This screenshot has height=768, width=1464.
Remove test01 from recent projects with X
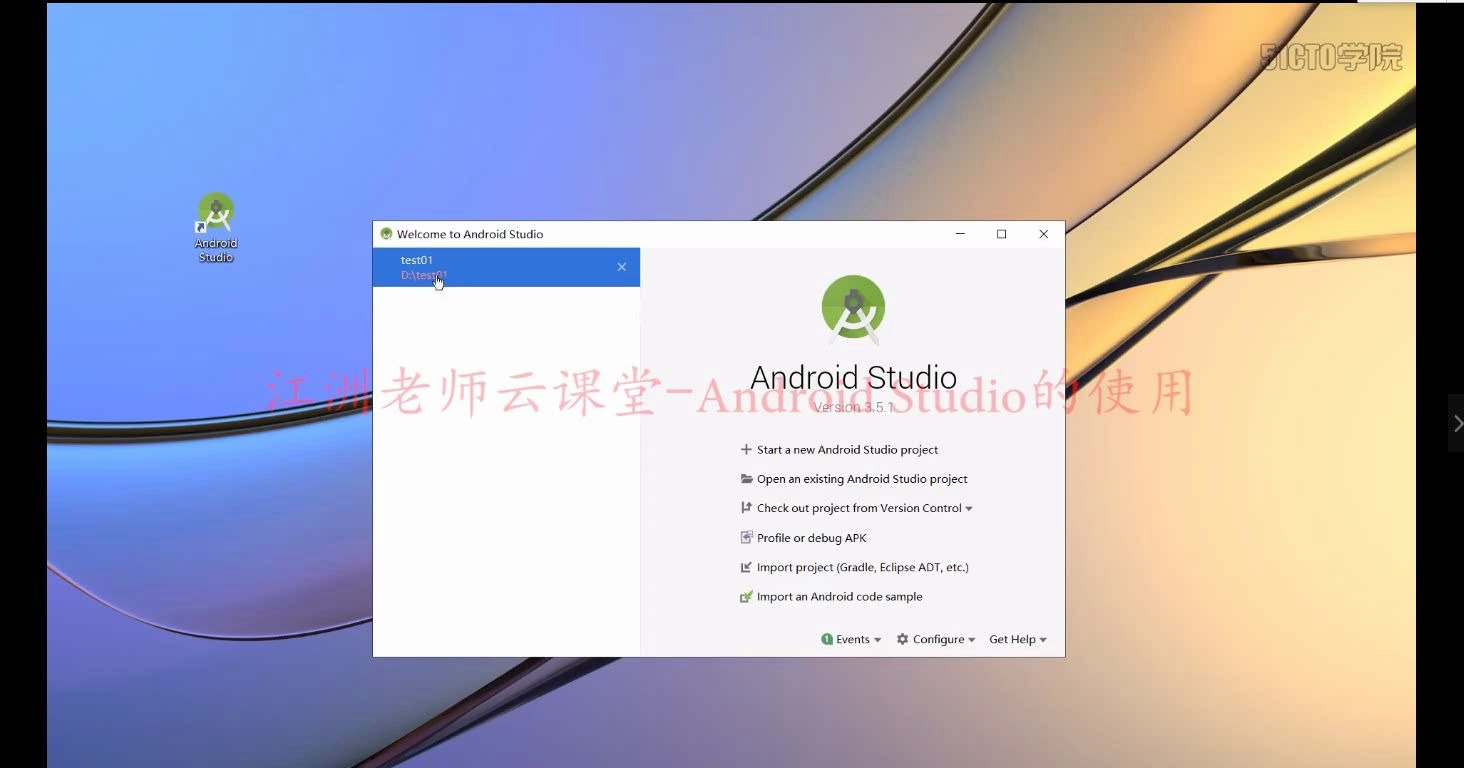point(622,267)
